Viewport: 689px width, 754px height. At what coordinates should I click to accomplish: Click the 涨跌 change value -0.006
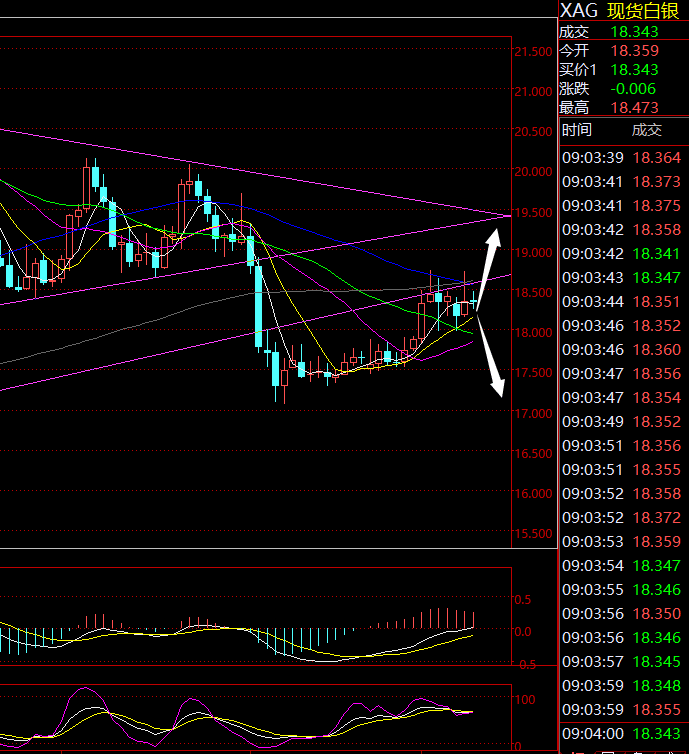633,89
